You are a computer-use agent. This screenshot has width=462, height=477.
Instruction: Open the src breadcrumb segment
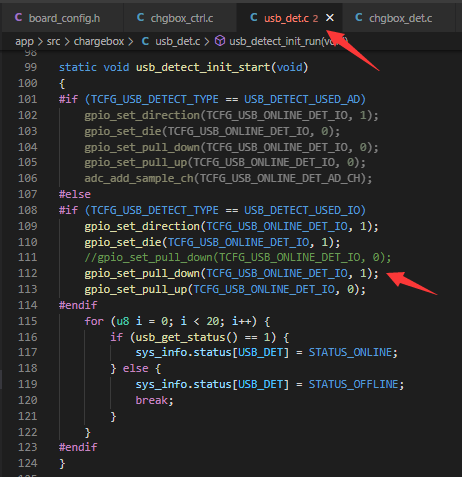53,41
